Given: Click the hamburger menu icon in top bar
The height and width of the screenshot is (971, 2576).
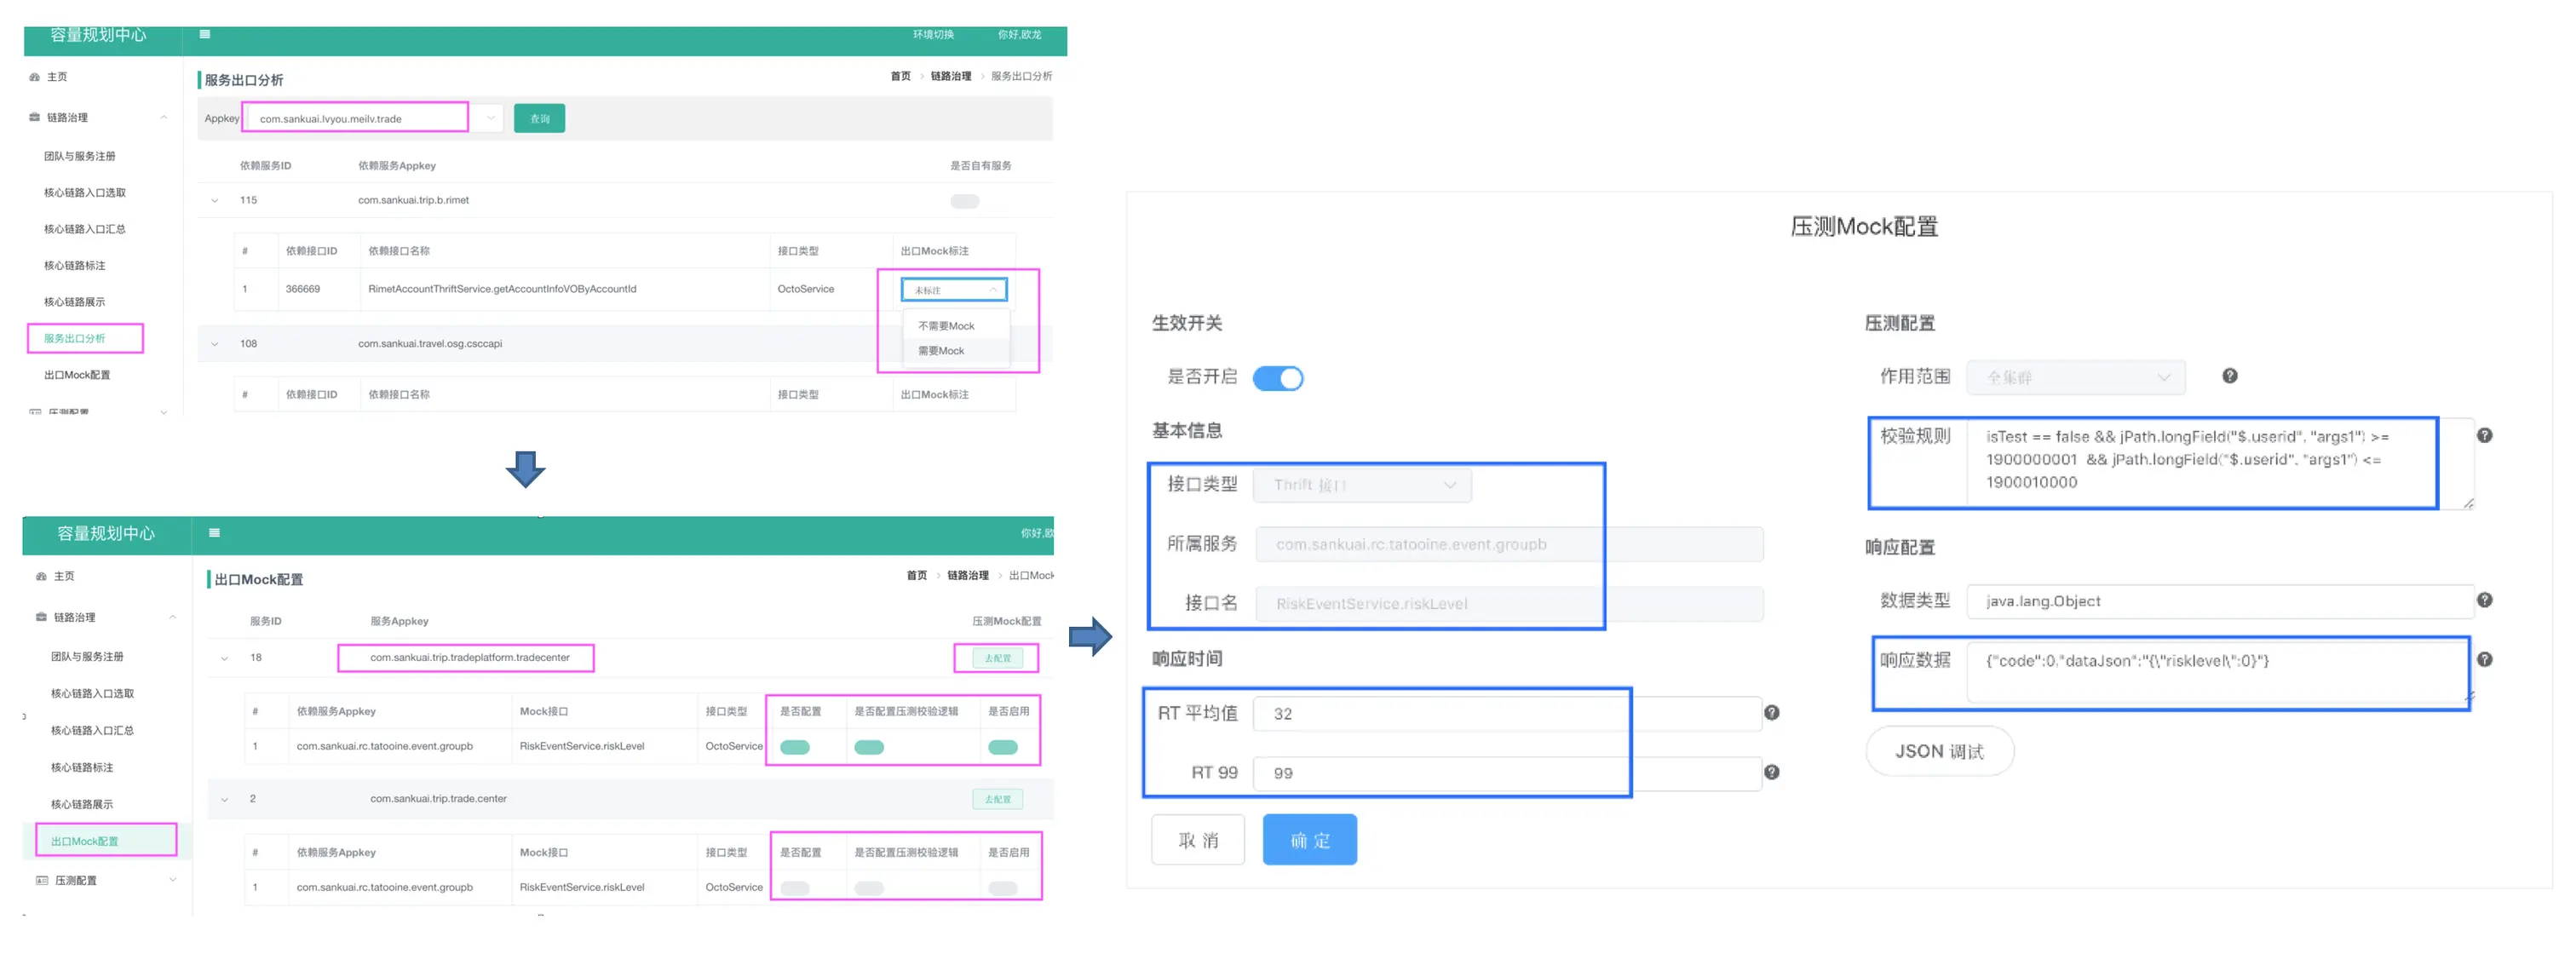Looking at the screenshot, I should coord(204,33).
